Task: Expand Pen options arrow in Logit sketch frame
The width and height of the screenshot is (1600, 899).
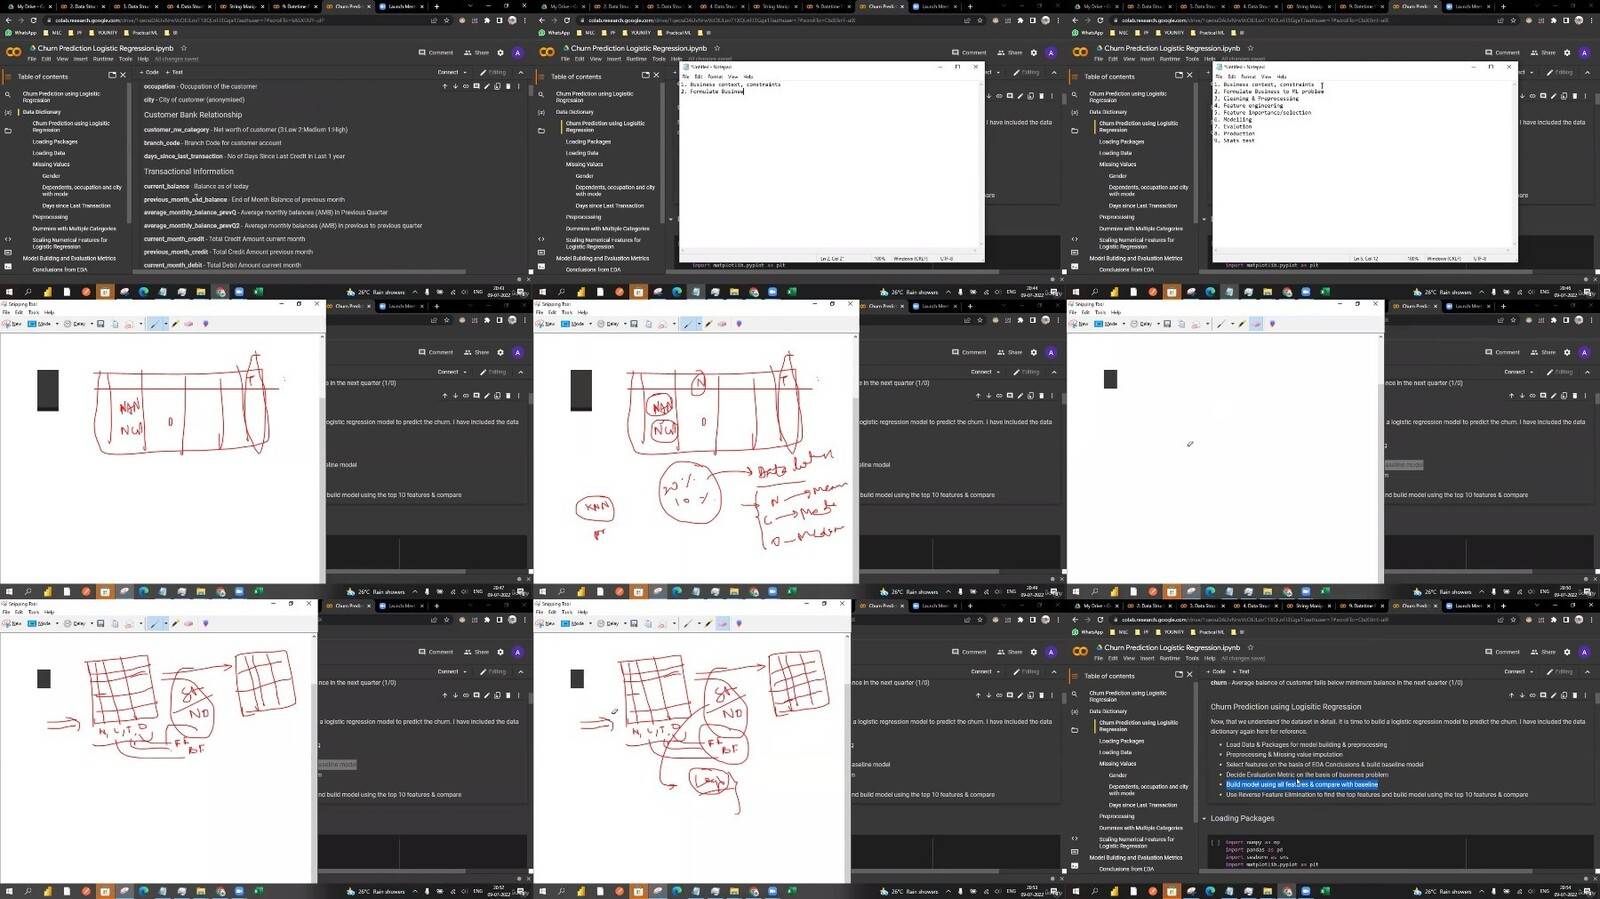Action: click(698, 624)
